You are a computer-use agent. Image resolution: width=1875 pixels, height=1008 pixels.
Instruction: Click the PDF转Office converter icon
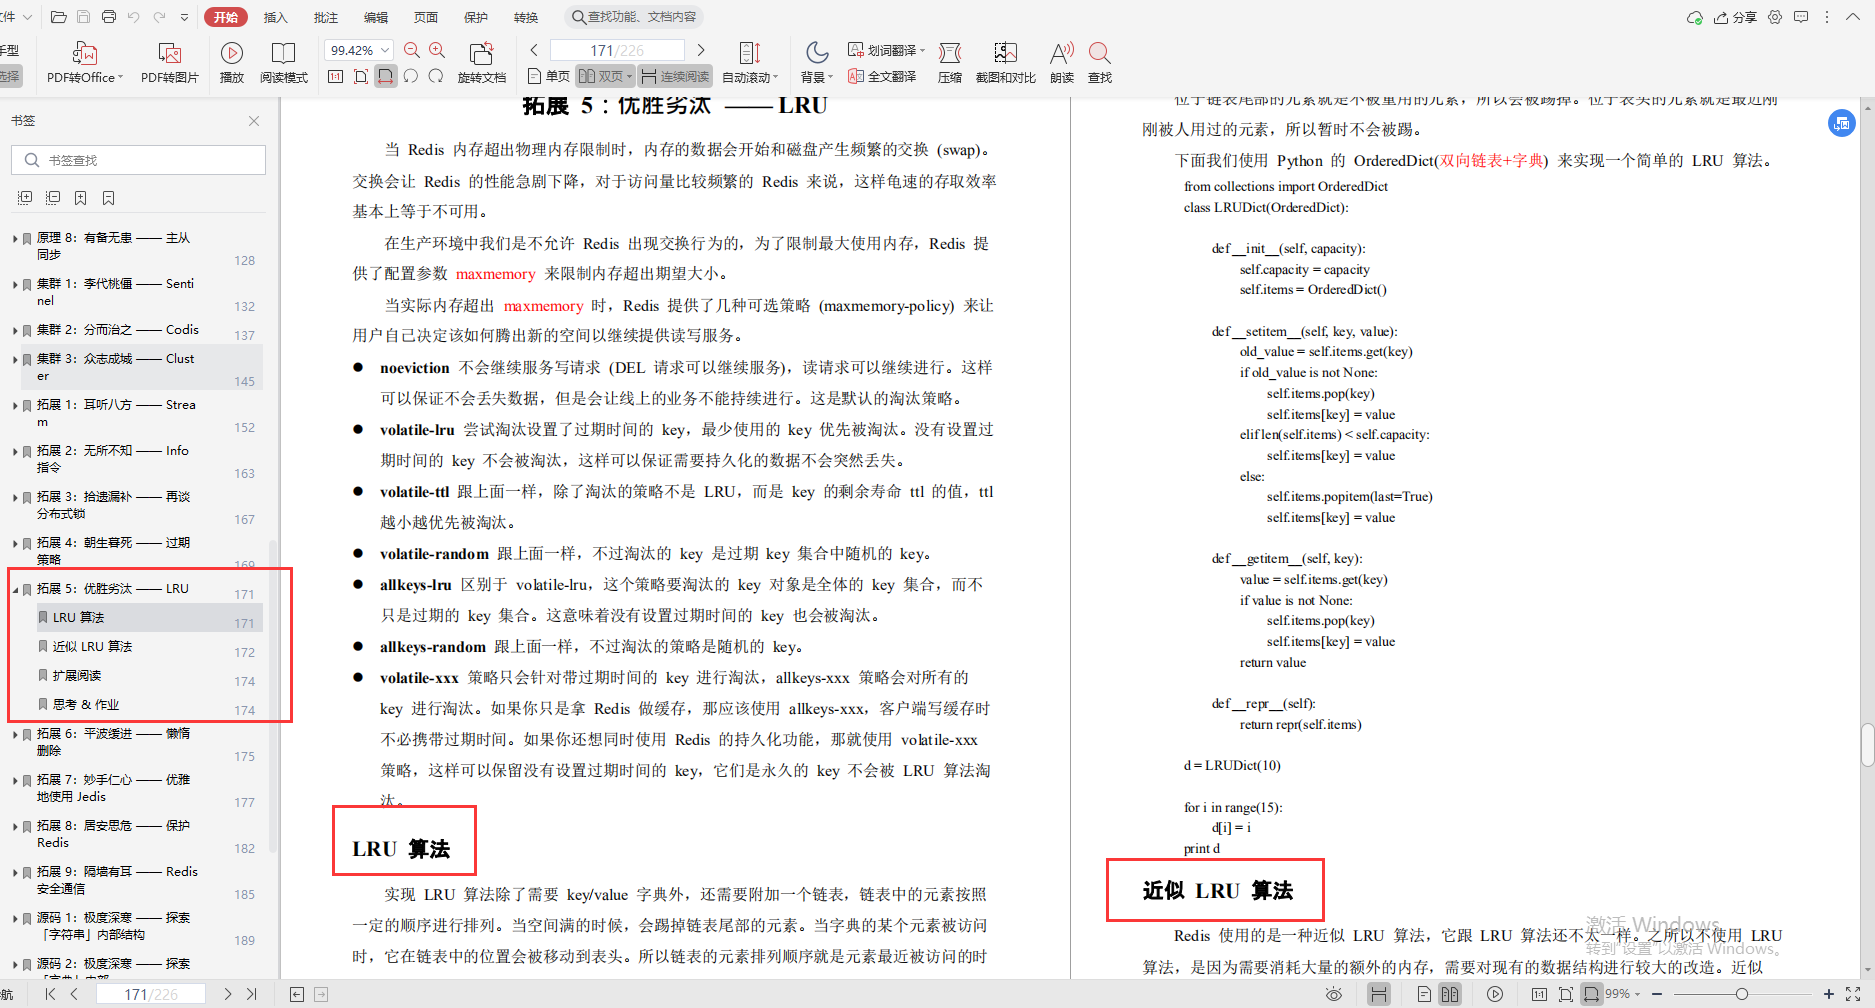pyautogui.click(x=85, y=54)
